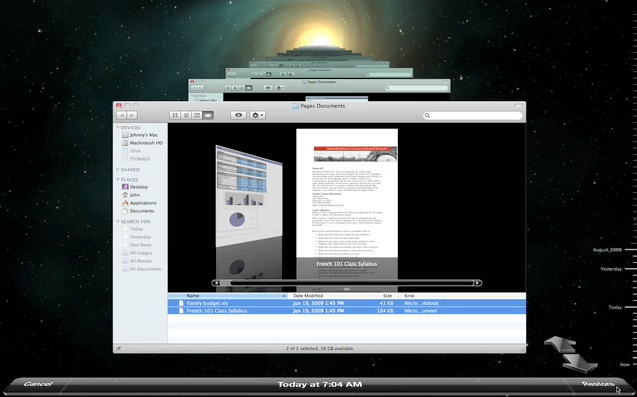The width and height of the screenshot is (637, 397).
Task: Go to newer backup with down arrow
Action: pos(580,362)
